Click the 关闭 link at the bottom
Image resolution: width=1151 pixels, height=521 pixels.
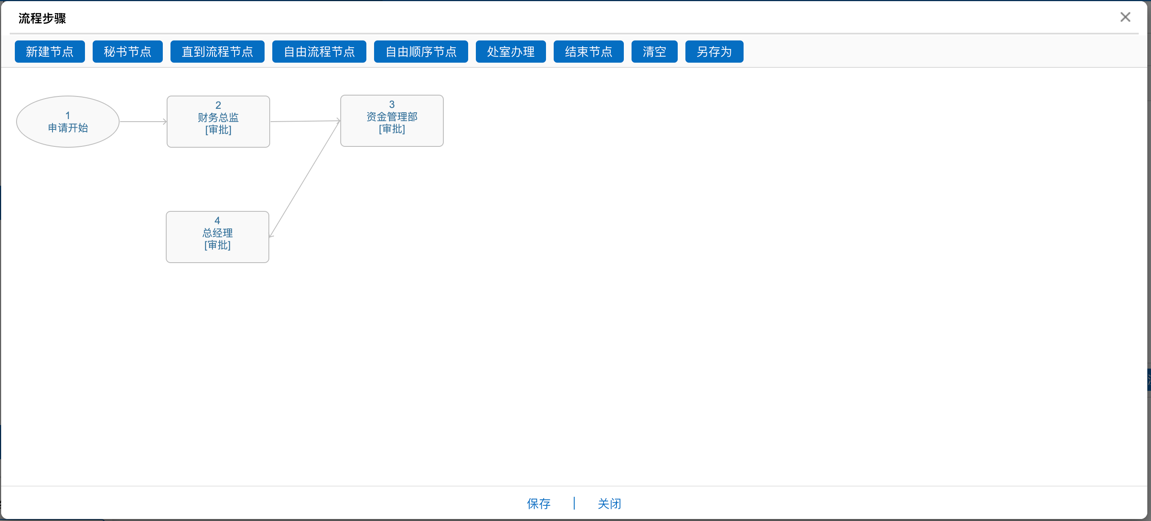(609, 504)
